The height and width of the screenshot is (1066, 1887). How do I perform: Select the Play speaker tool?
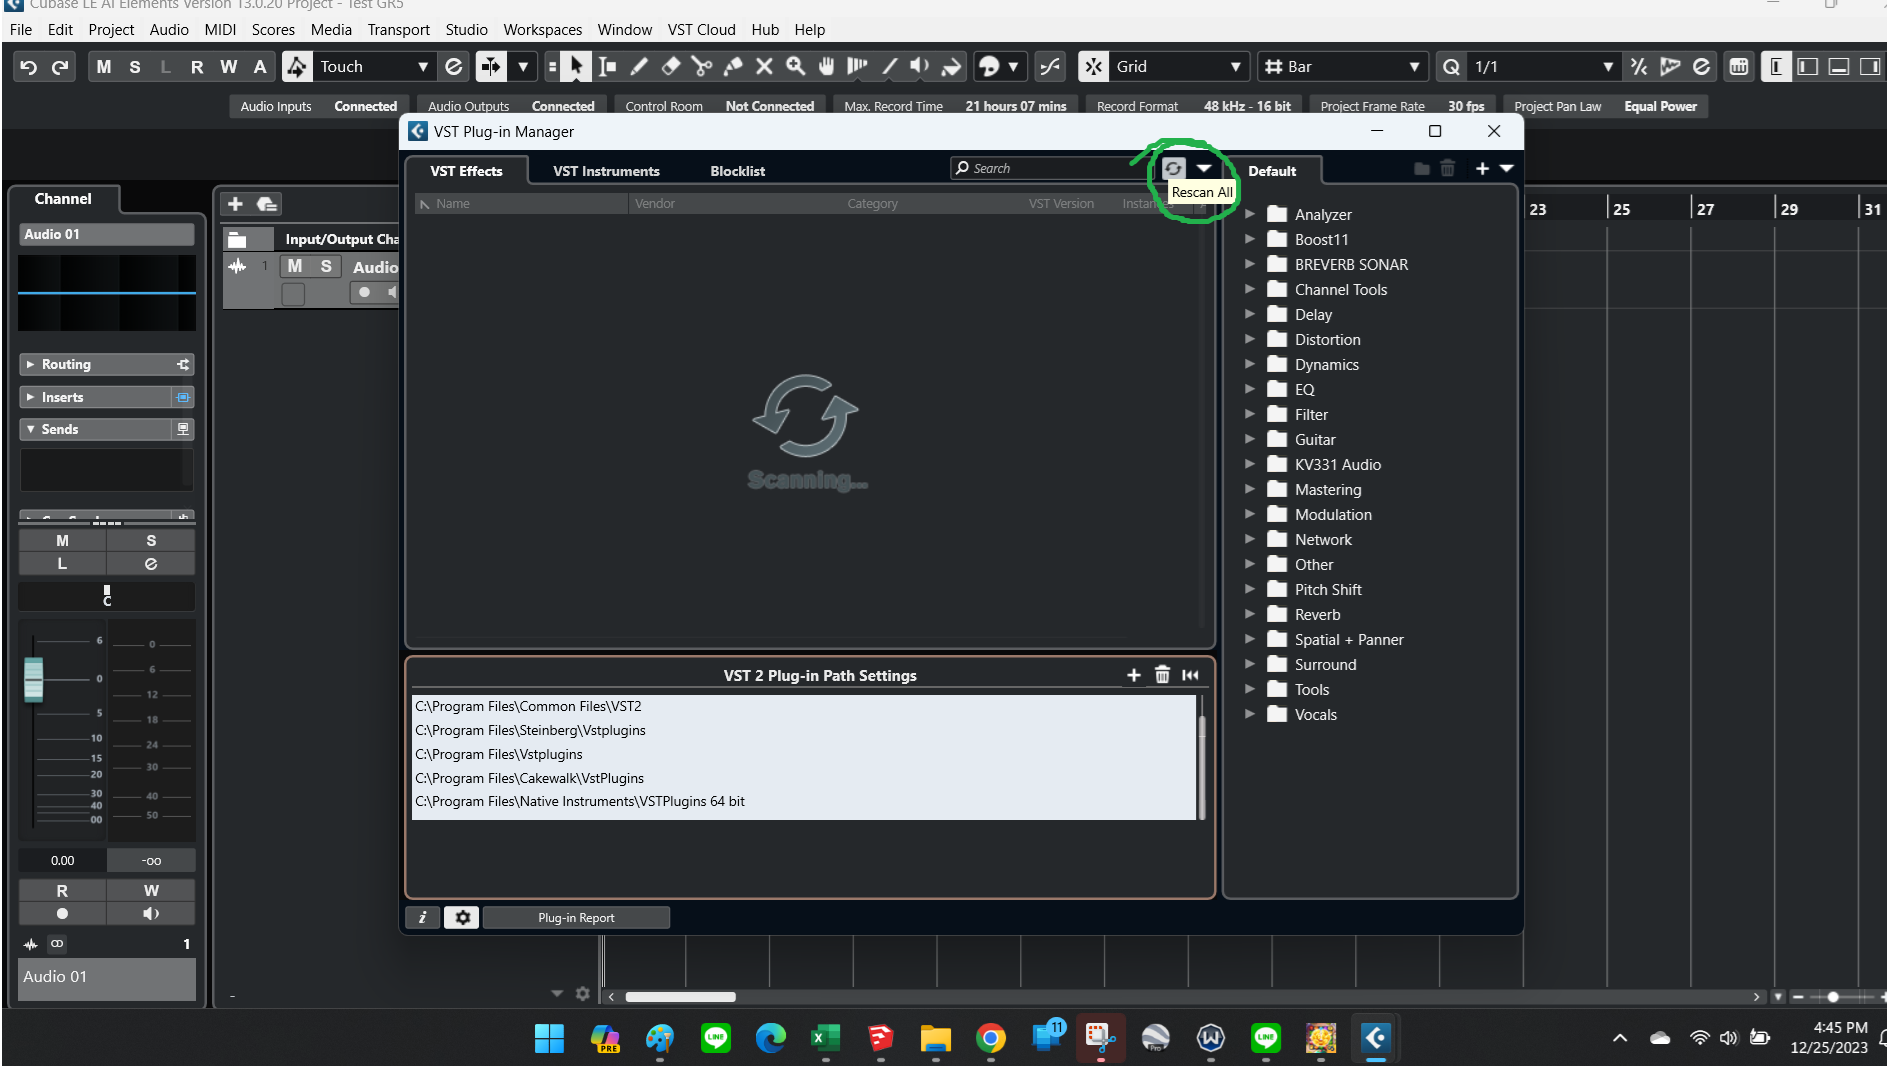point(920,67)
